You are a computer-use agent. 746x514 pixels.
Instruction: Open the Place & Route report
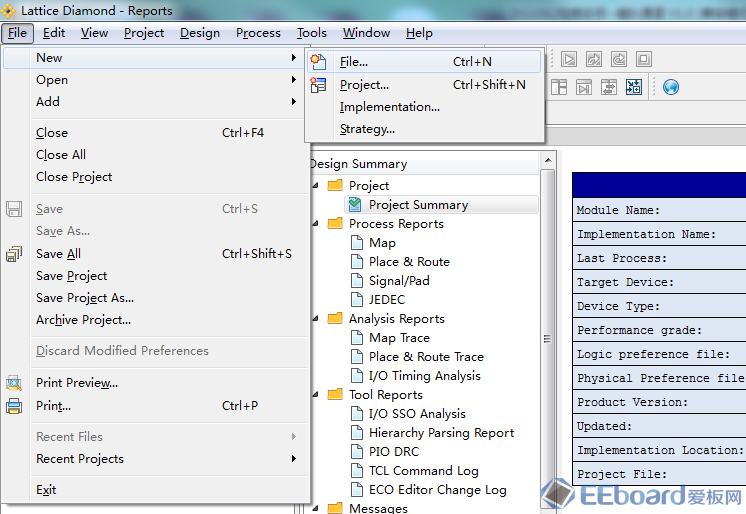click(x=409, y=262)
